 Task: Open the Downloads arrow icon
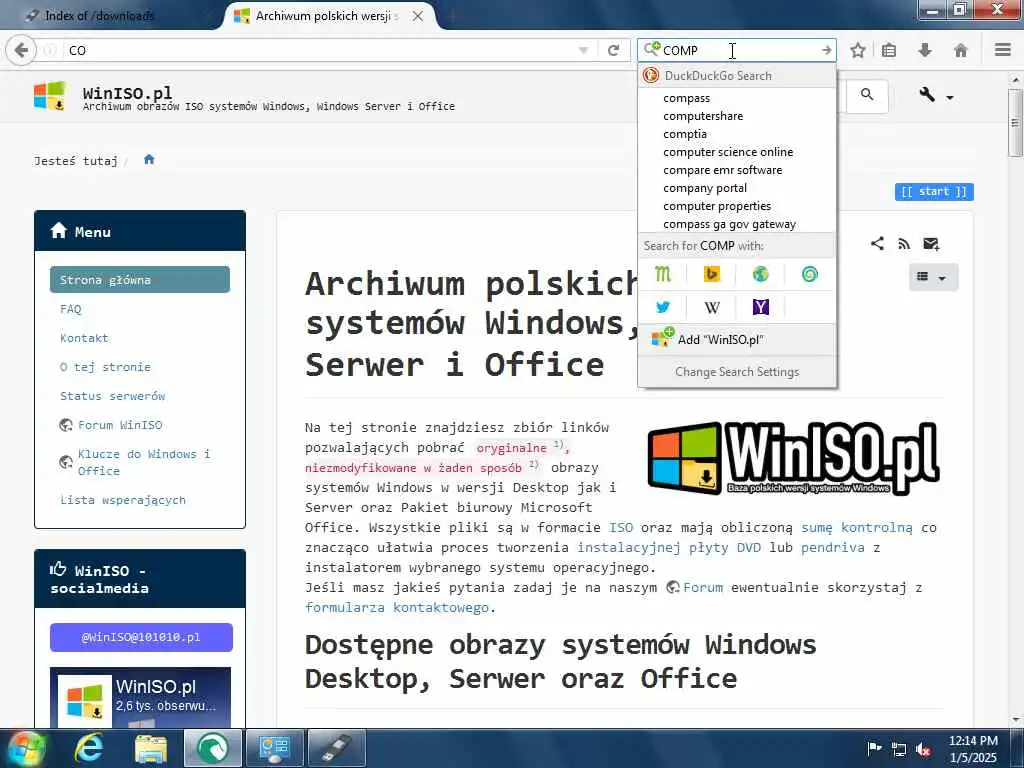pyautogui.click(x=925, y=50)
